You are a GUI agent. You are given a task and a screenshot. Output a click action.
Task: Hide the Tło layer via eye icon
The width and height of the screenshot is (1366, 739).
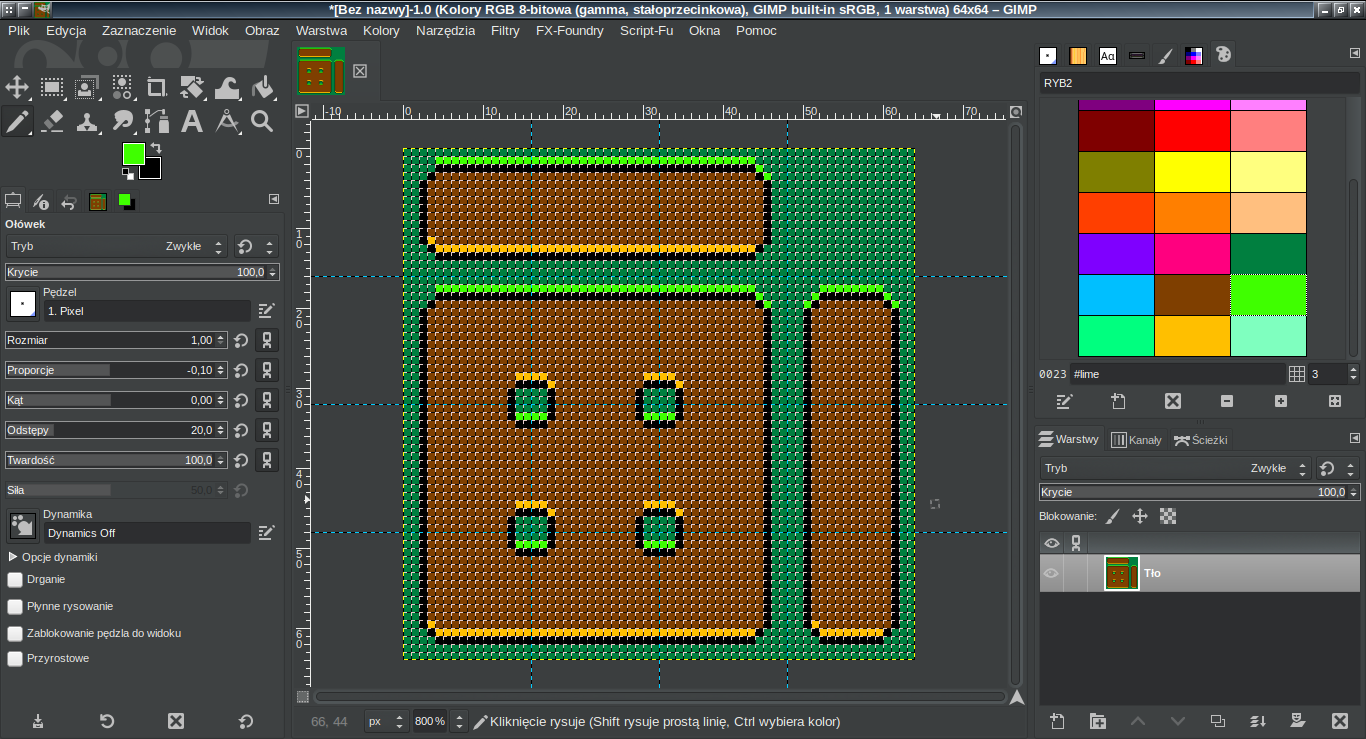point(1051,573)
